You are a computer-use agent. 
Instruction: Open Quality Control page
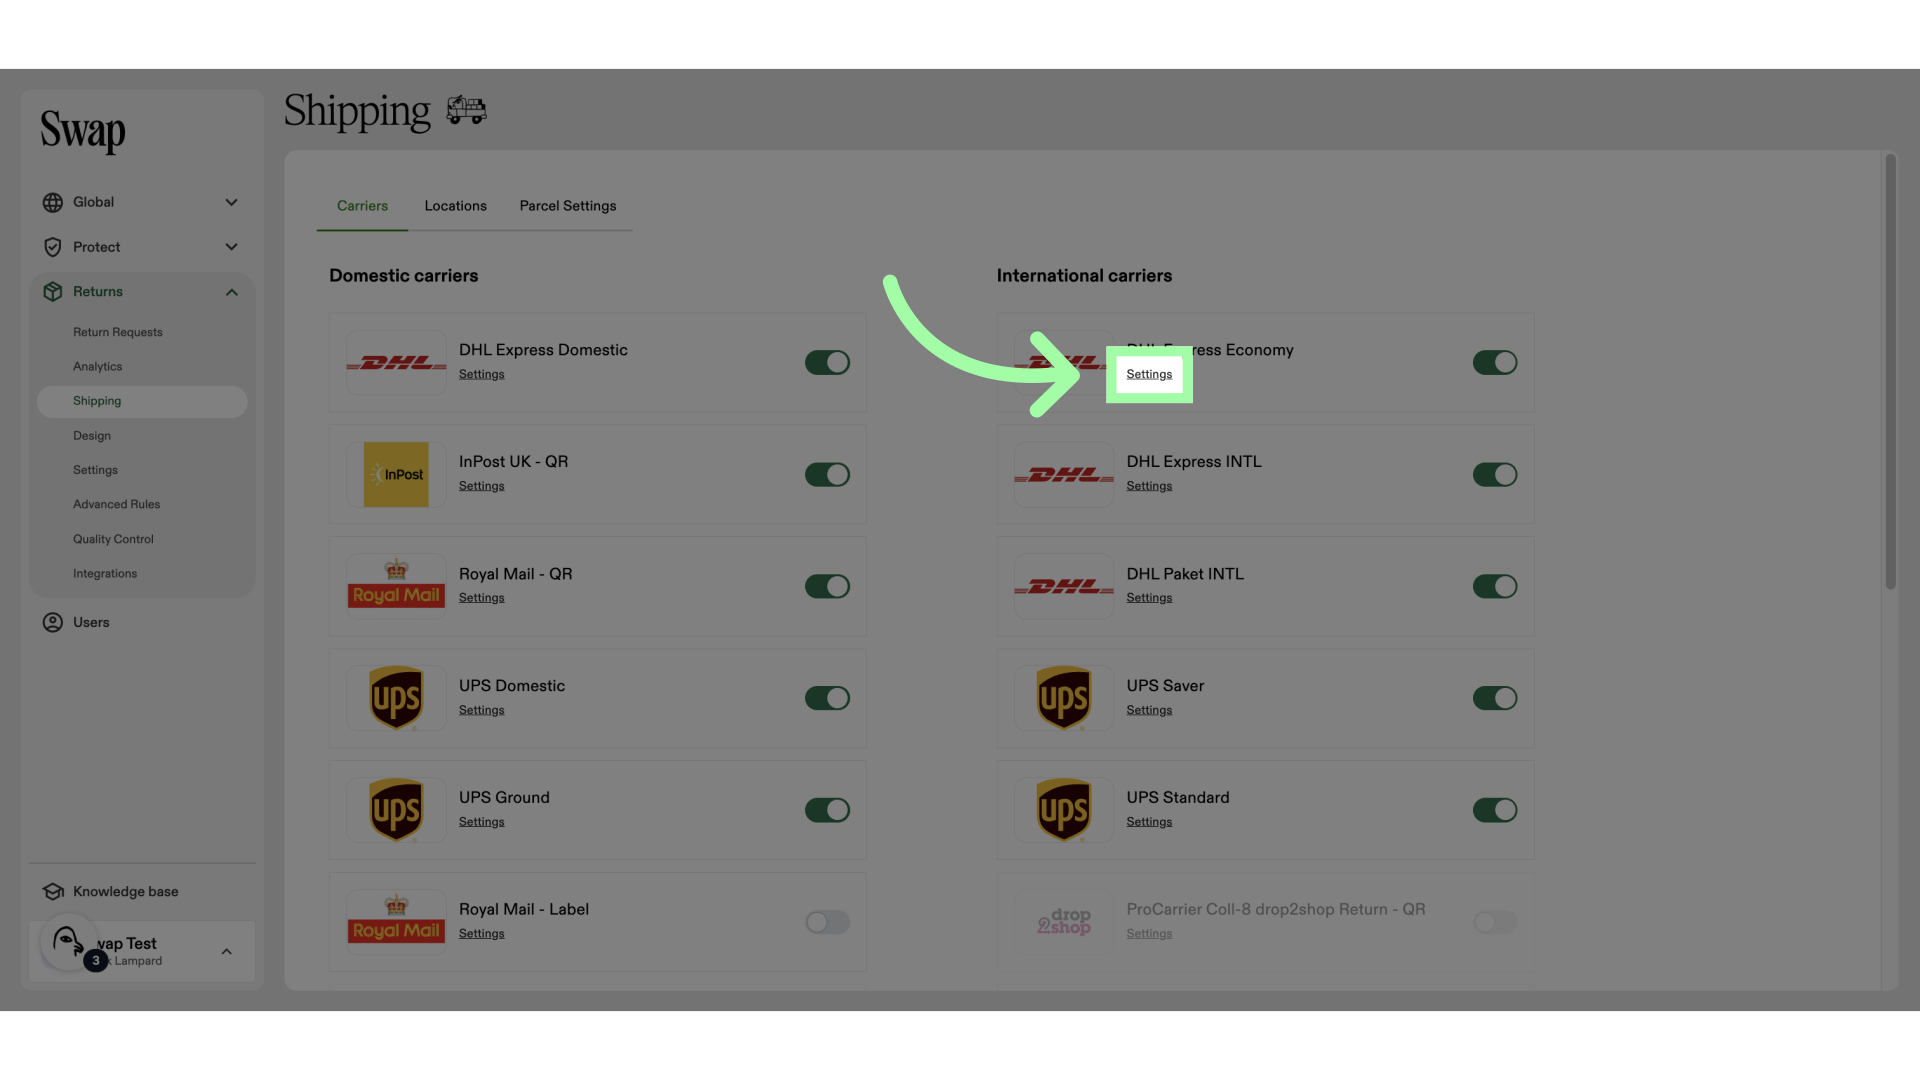113,539
